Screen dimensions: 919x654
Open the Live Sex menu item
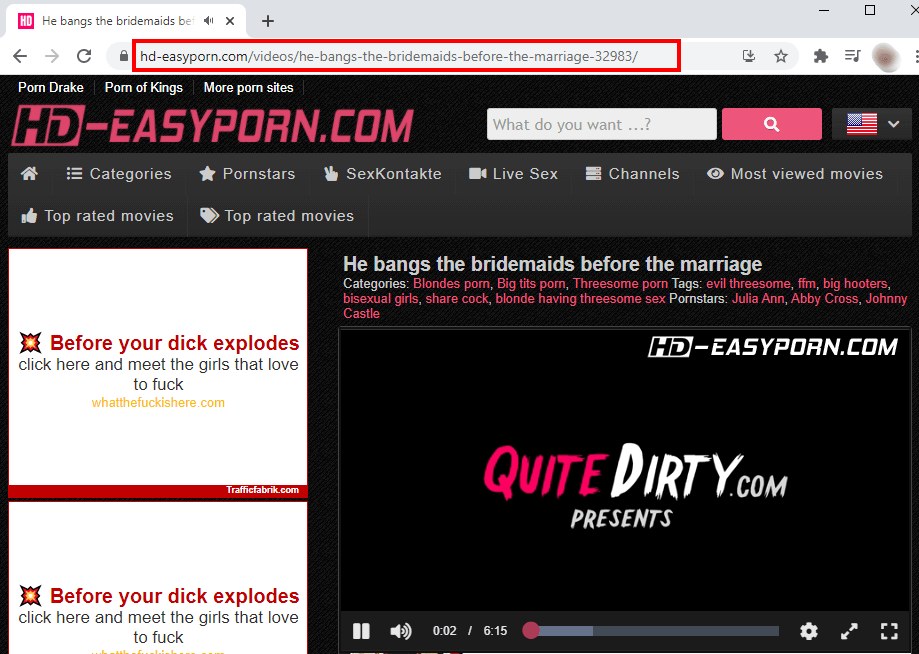click(x=513, y=173)
